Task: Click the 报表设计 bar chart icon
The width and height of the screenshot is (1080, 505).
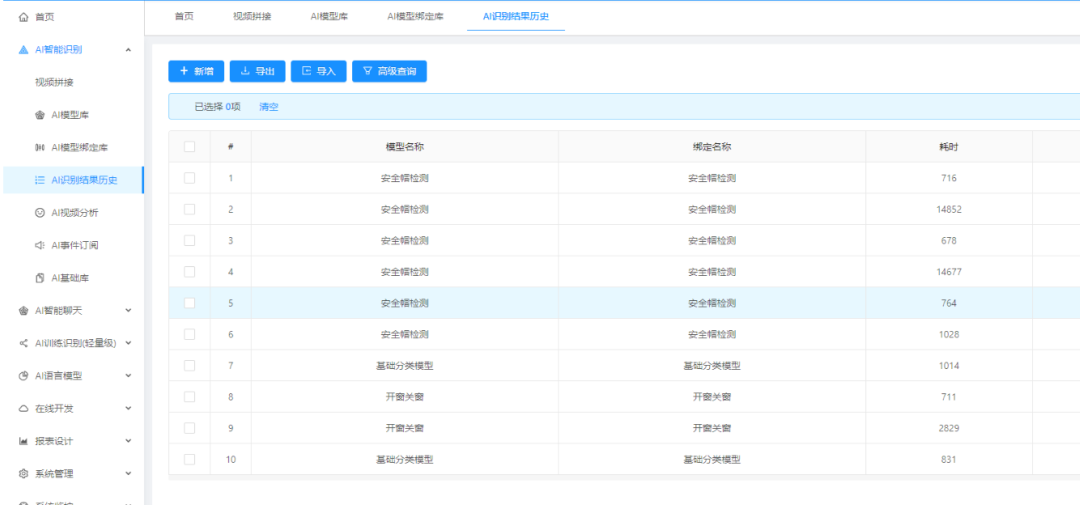Action: (x=24, y=441)
